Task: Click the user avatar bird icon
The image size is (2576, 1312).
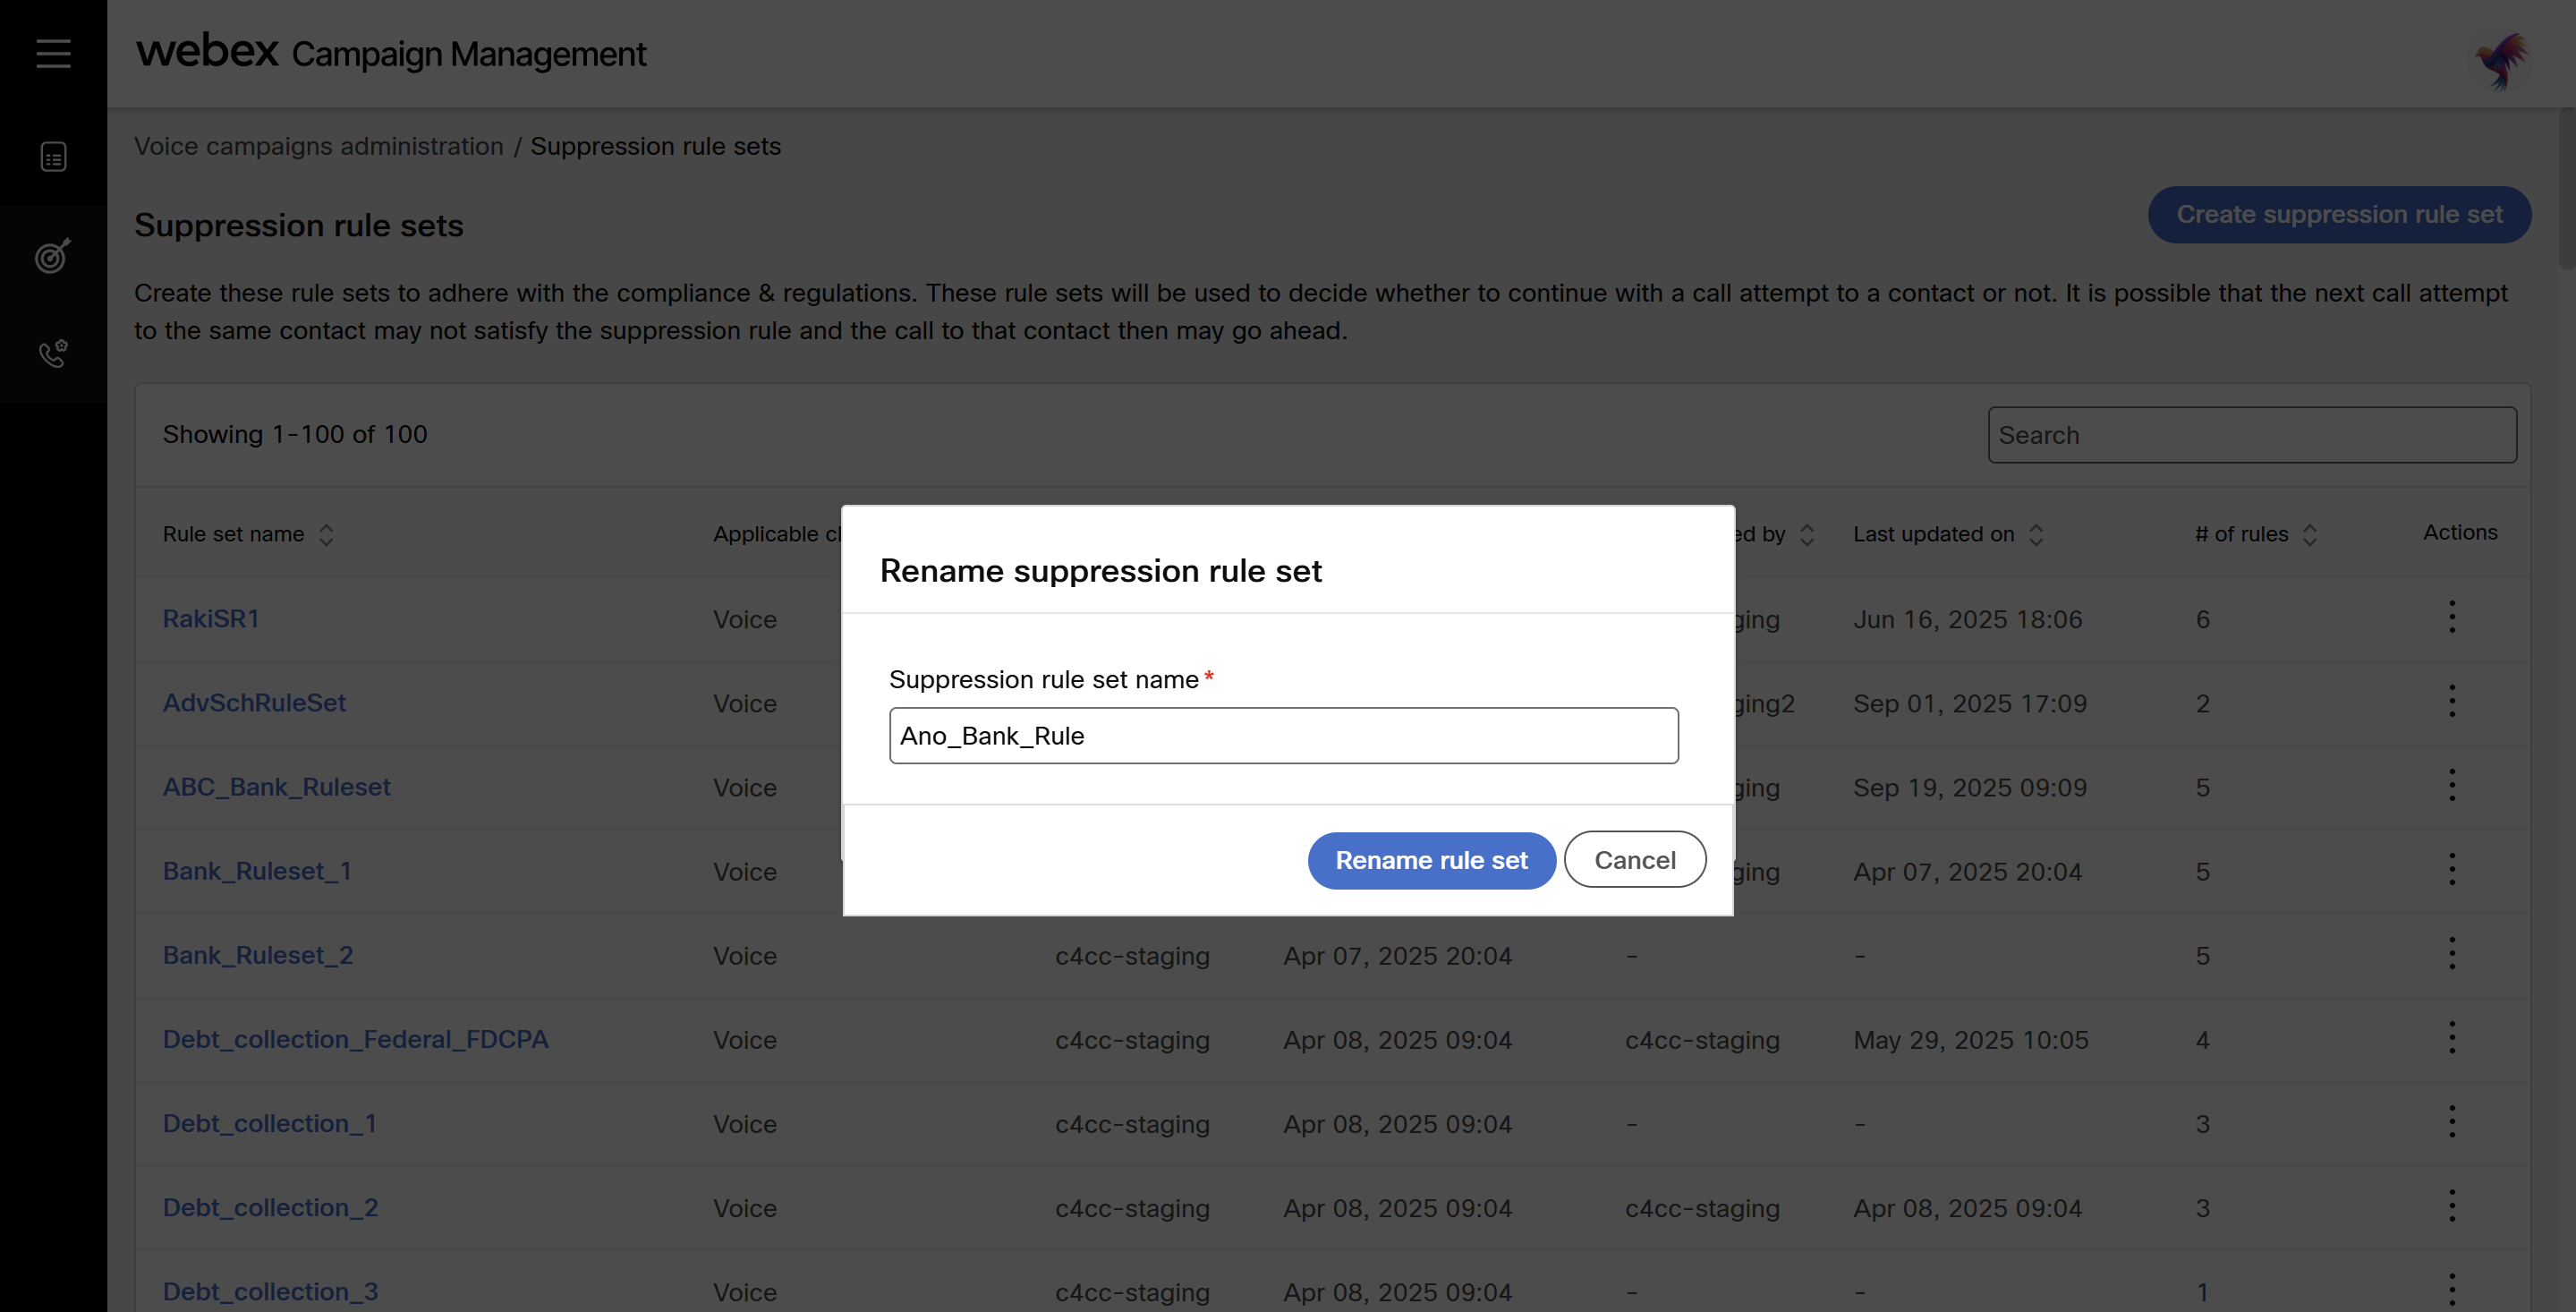Action: tap(2501, 61)
